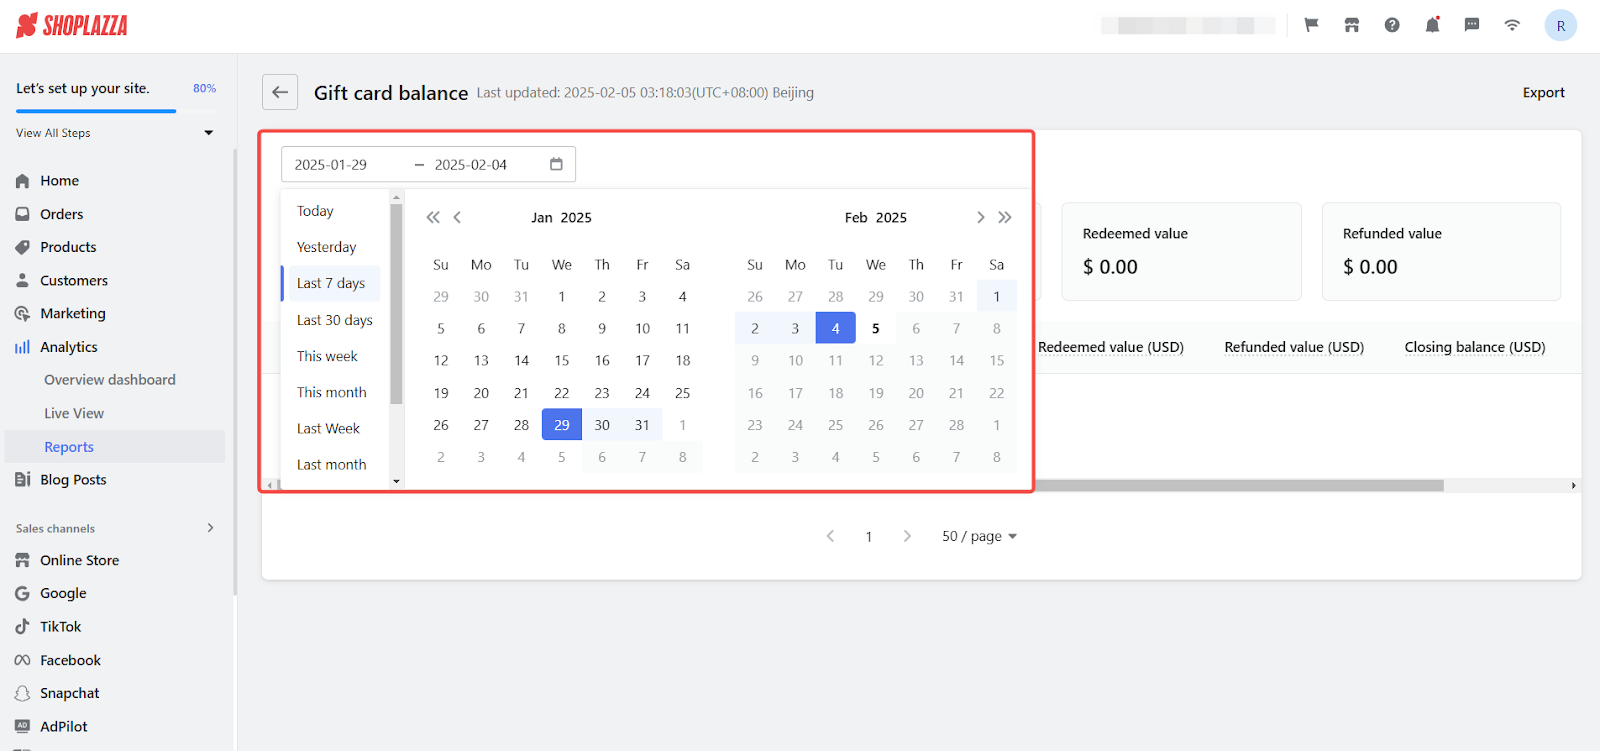Screen dimensions: 1600x751
Task: Expand the Sales channels section
Action: pyautogui.click(x=210, y=528)
